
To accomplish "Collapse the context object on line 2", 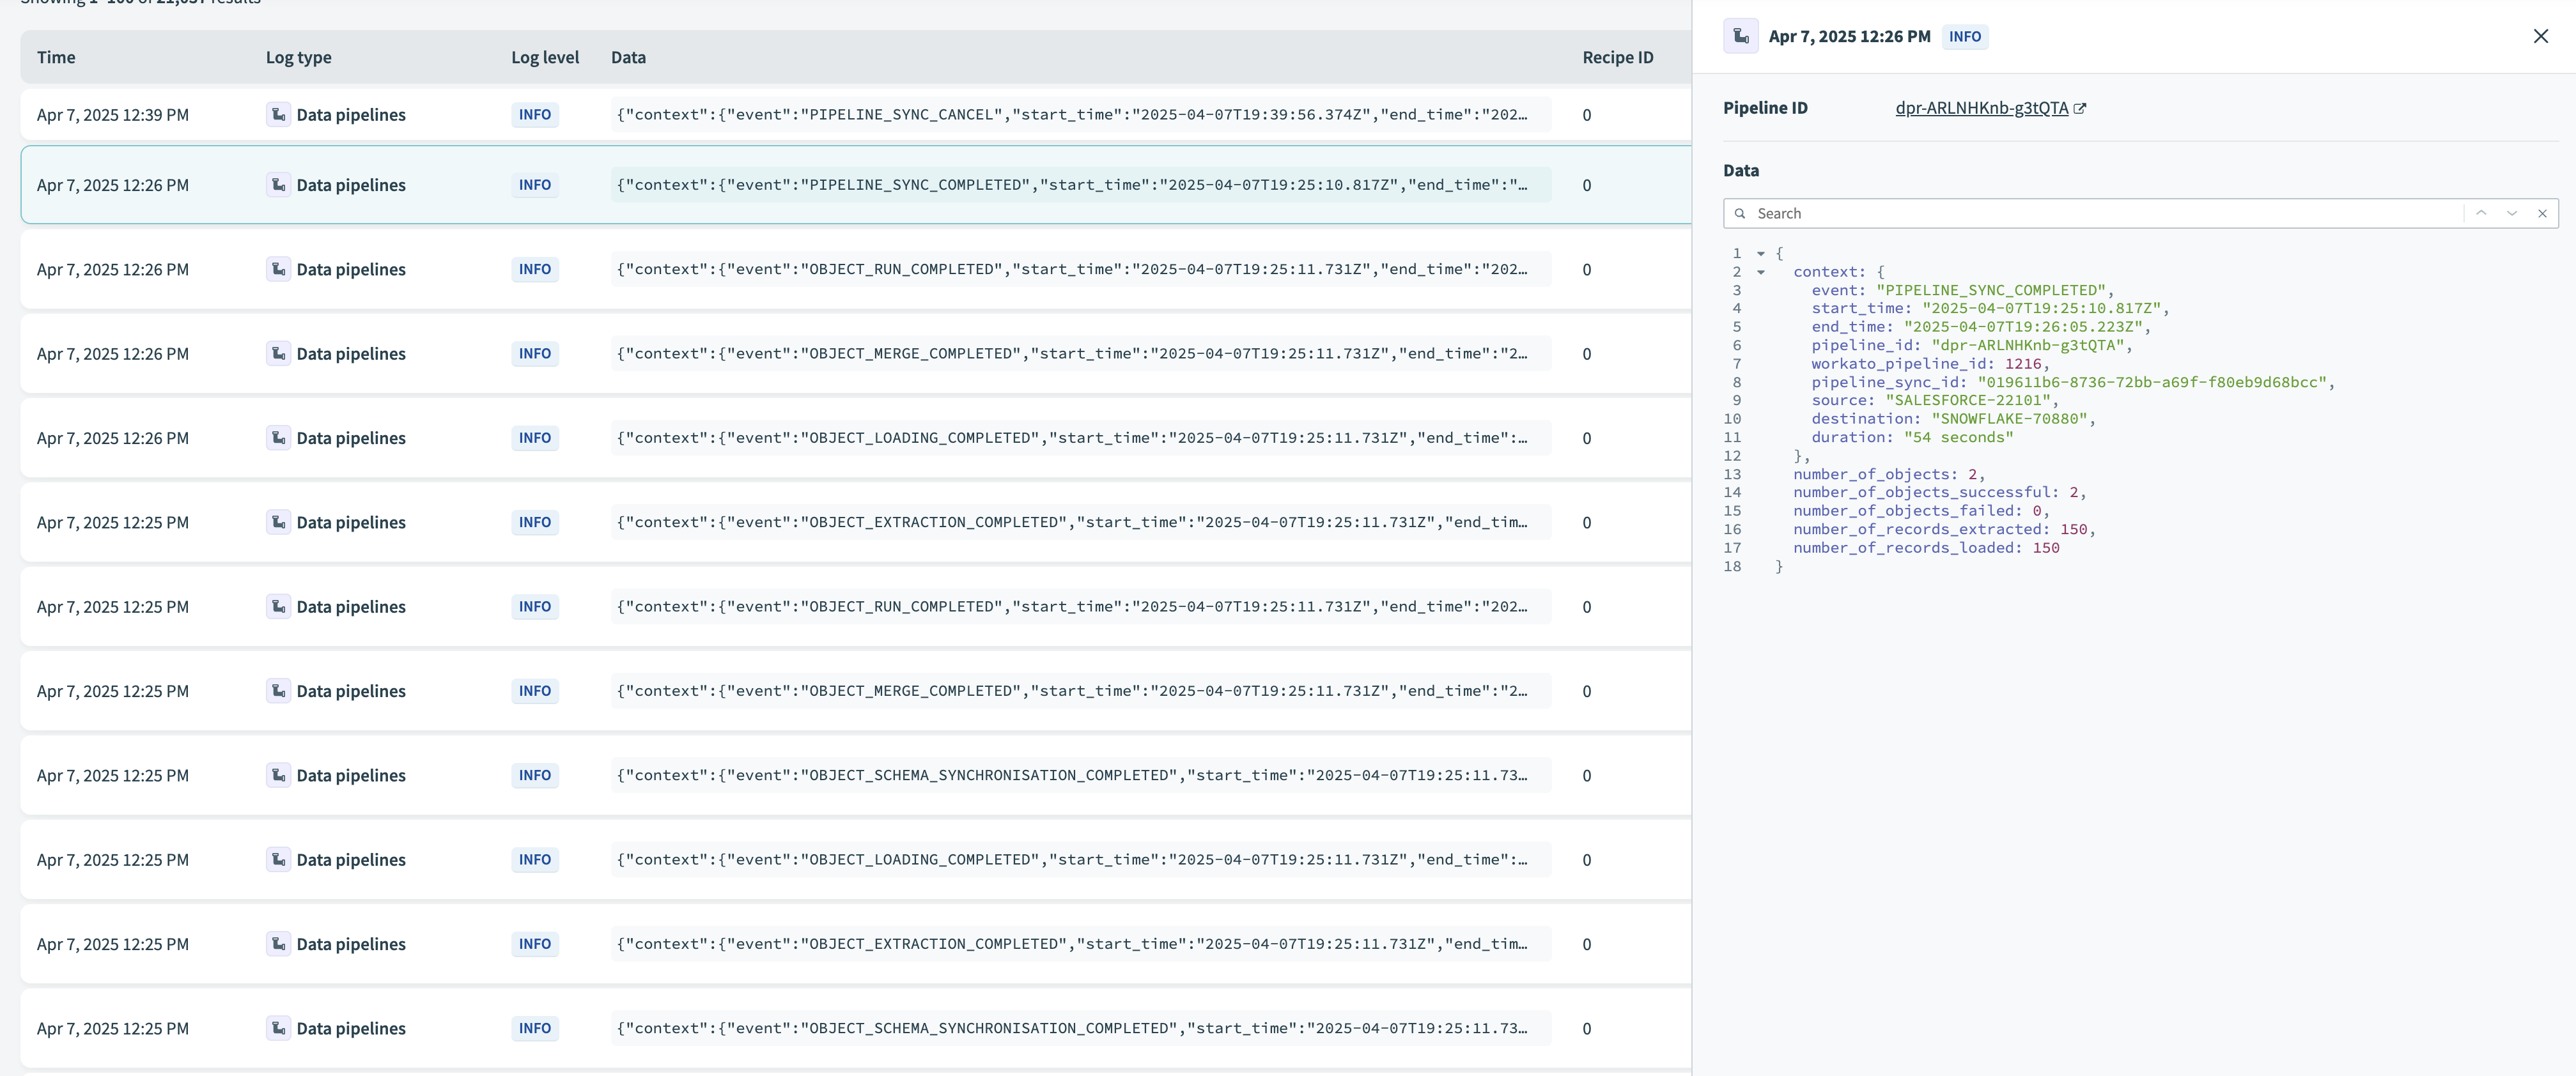I will click(1761, 272).
